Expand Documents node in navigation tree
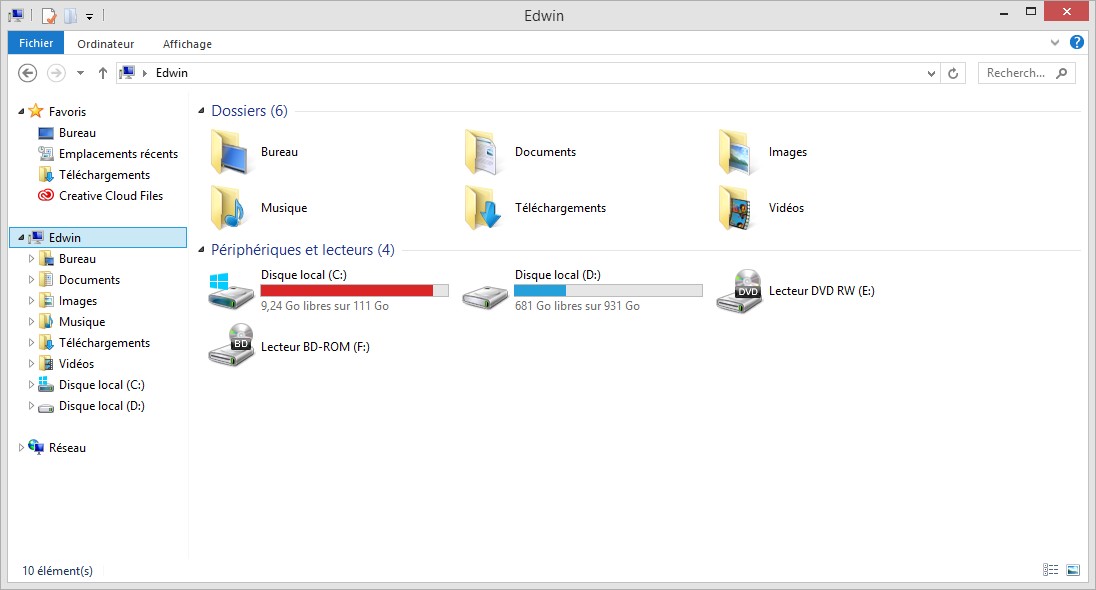 point(31,280)
